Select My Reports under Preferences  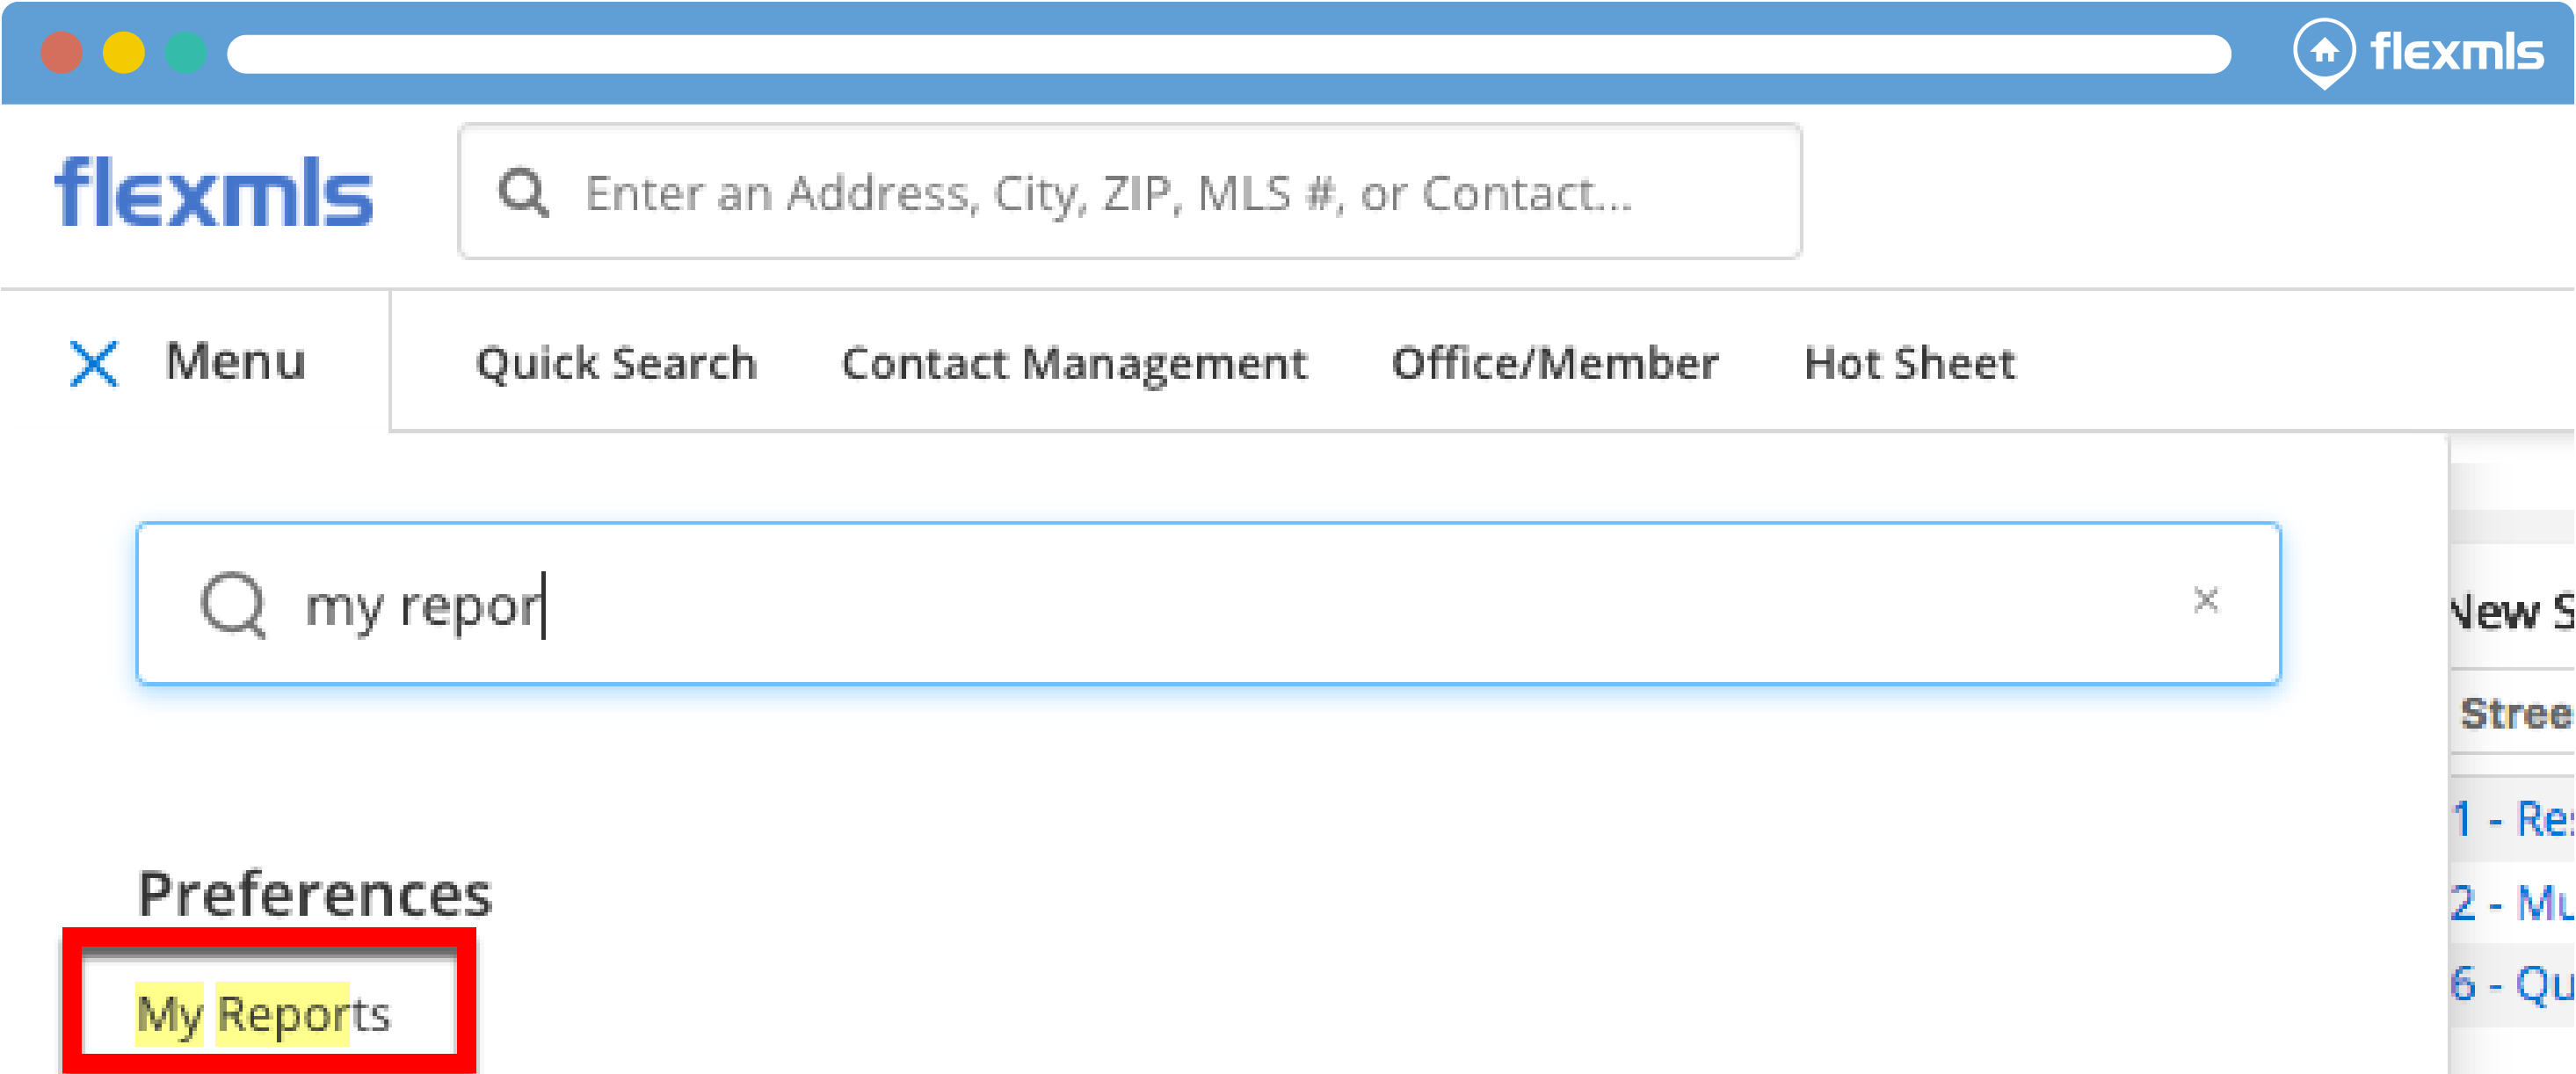tap(263, 1013)
